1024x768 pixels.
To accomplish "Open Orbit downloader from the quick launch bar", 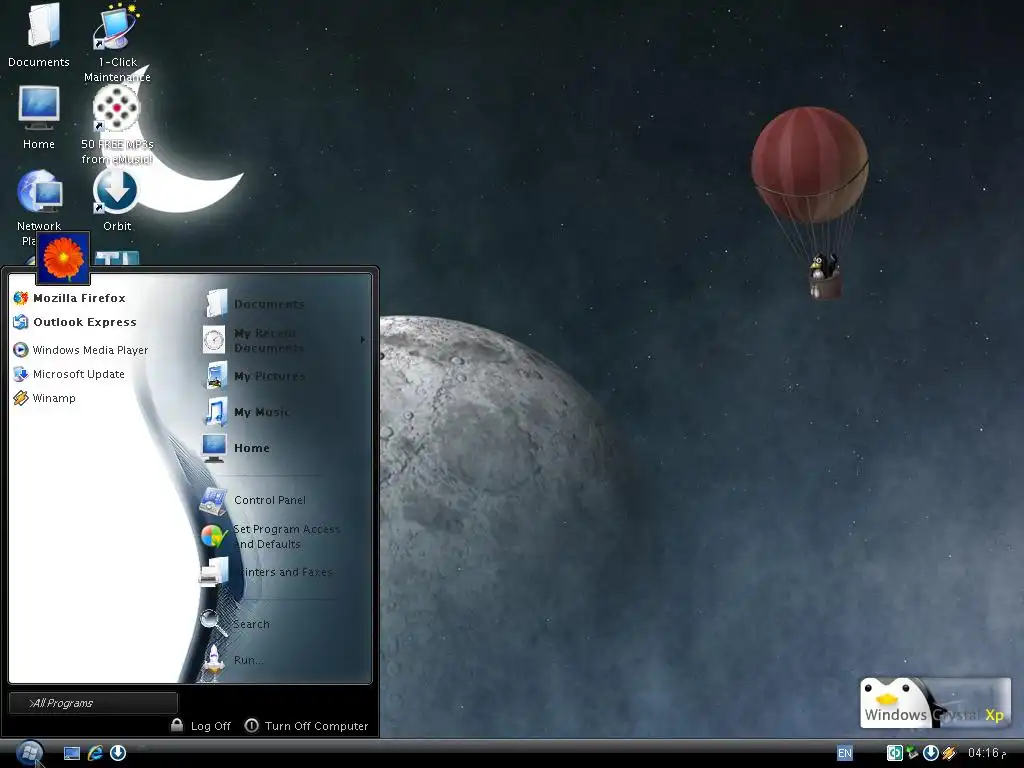I will click(118, 753).
